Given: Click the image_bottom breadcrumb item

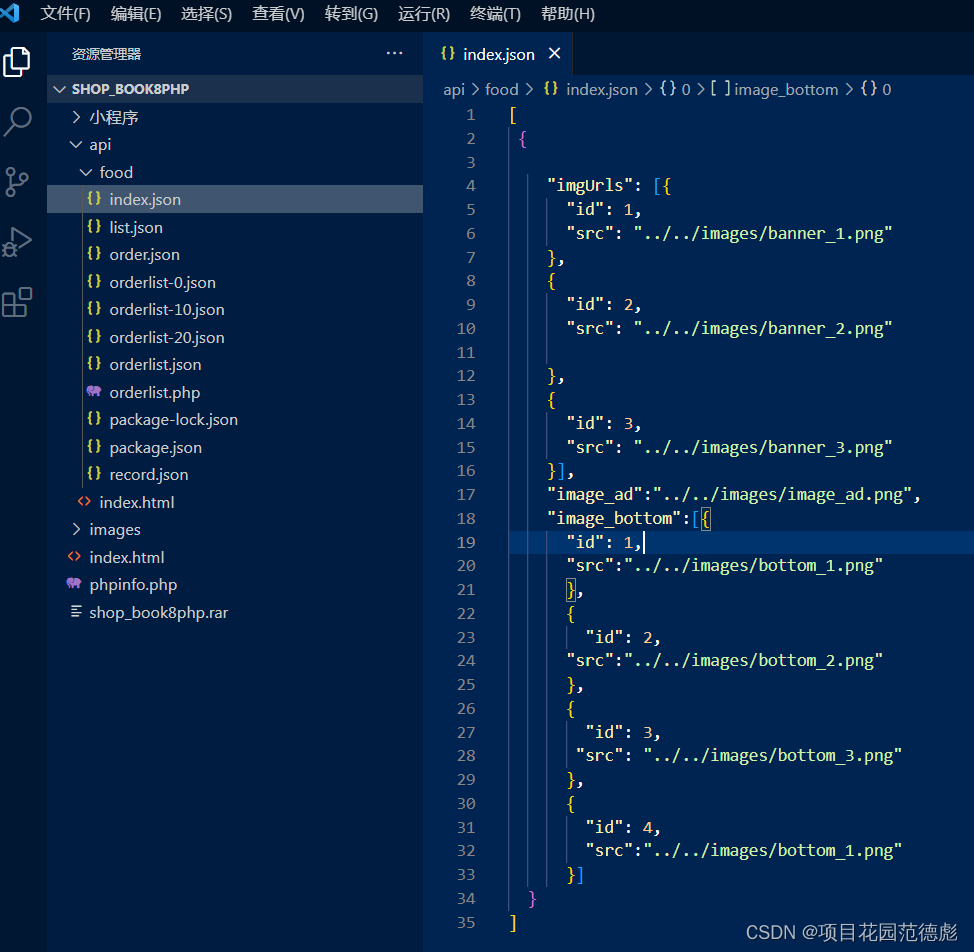Looking at the screenshot, I should click(786, 89).
